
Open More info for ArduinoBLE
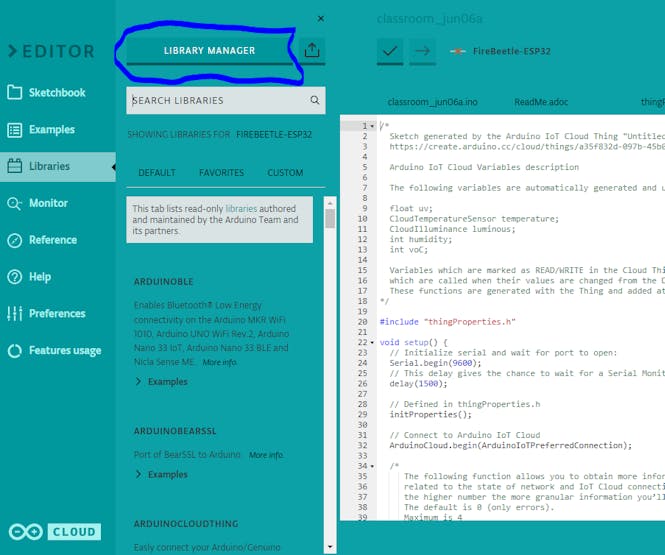click(220, 363)
